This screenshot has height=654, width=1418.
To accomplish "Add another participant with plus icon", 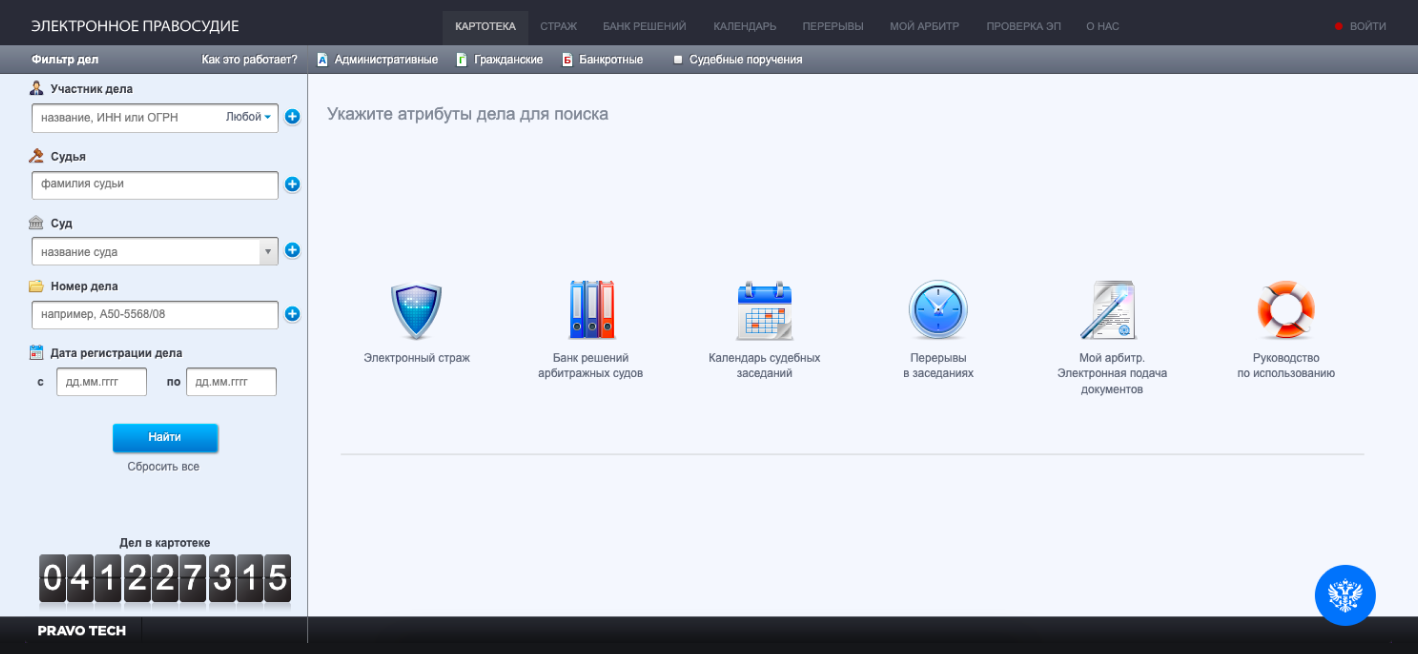I will 292,117.
